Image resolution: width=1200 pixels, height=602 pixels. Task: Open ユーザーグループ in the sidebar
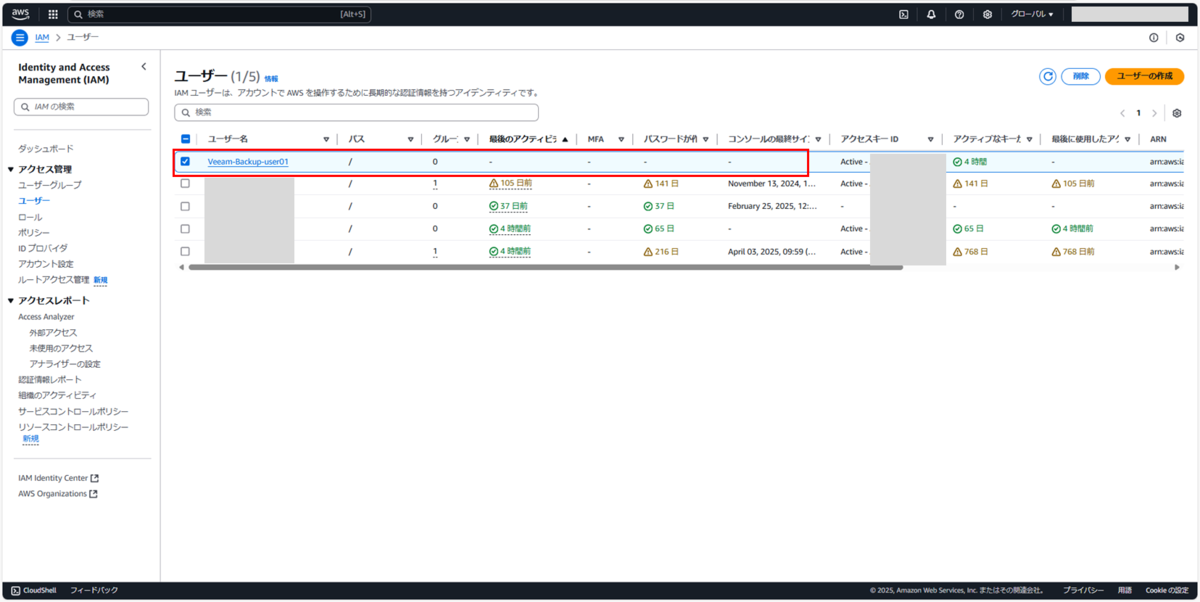click(50, 185)
